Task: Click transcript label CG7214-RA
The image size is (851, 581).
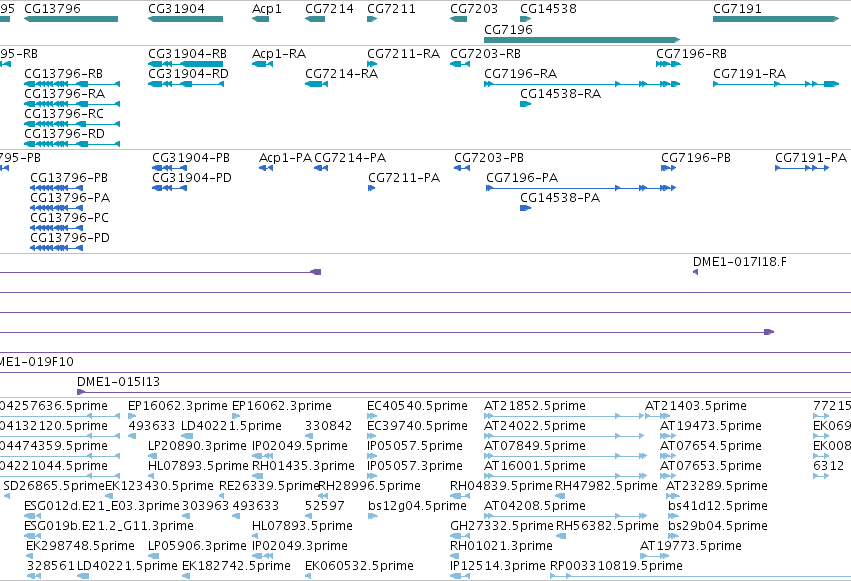Action: click(x=341, y=74)
